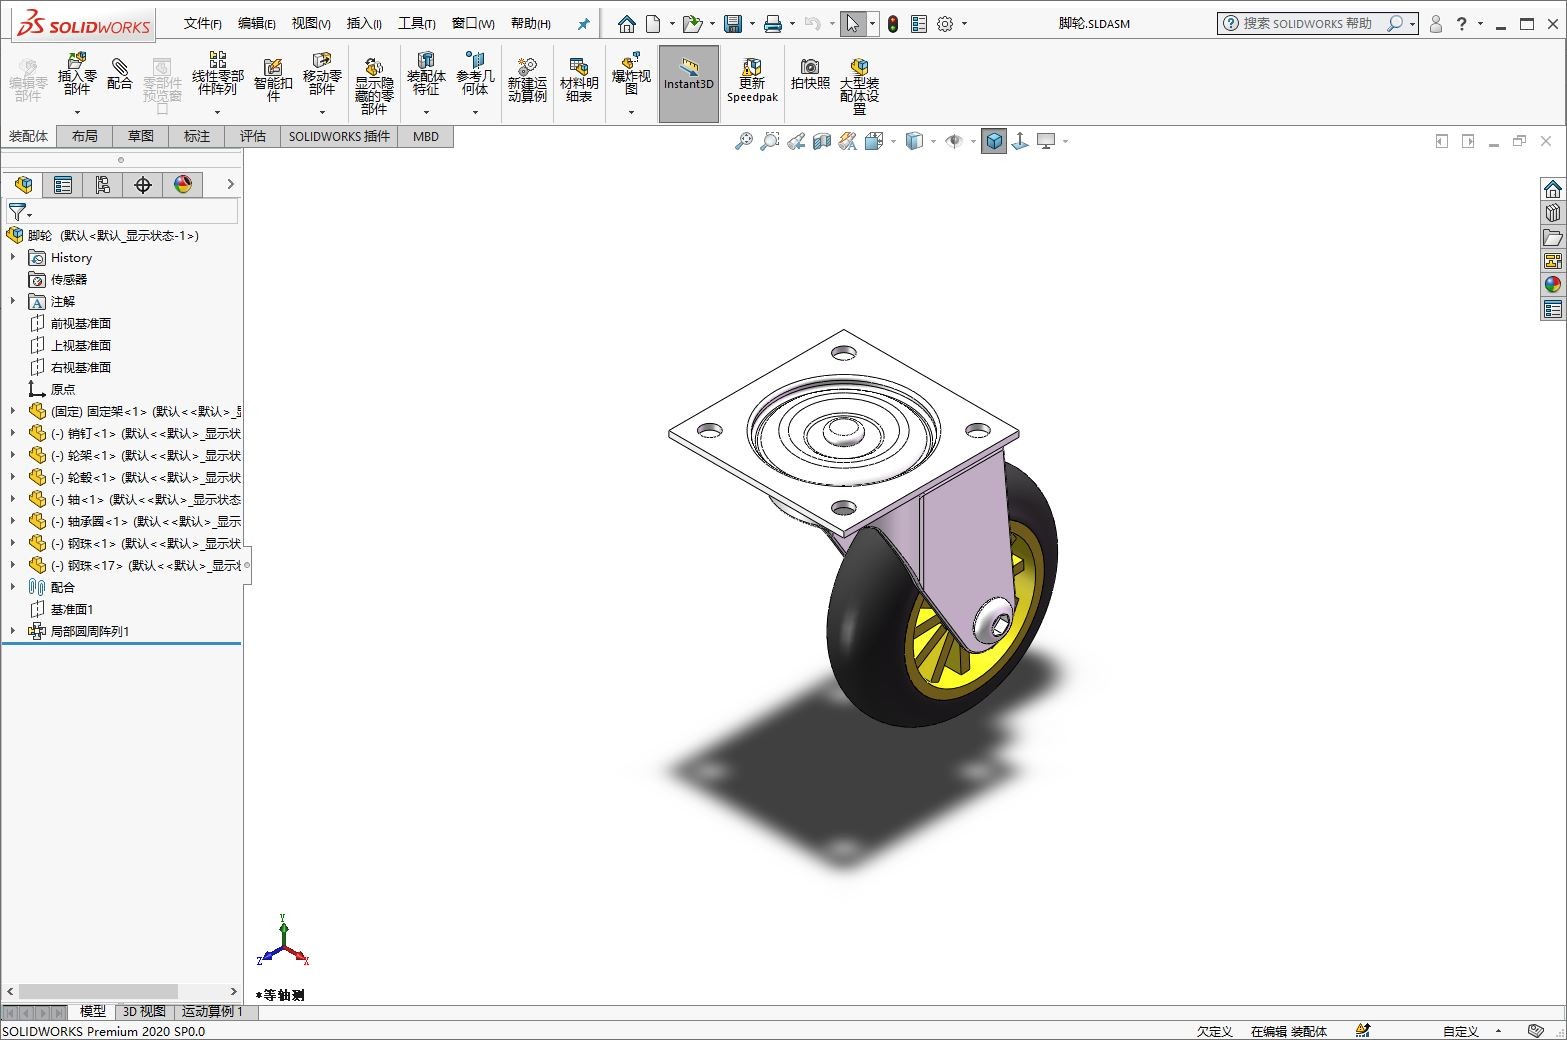This screenshot has height=1040, width=1567.
Task: Open the Mate (配合) tool
Action: pos(120,75)
